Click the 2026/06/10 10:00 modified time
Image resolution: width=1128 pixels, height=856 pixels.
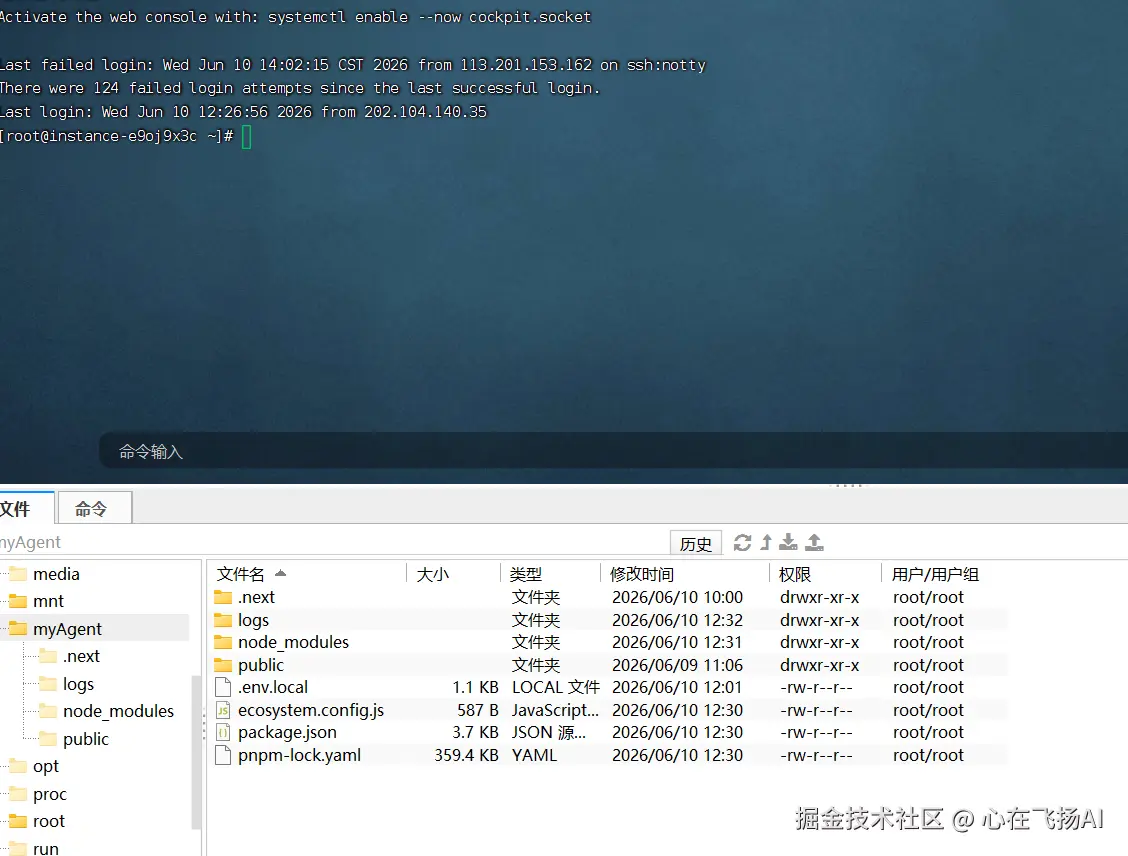point(678,597)
